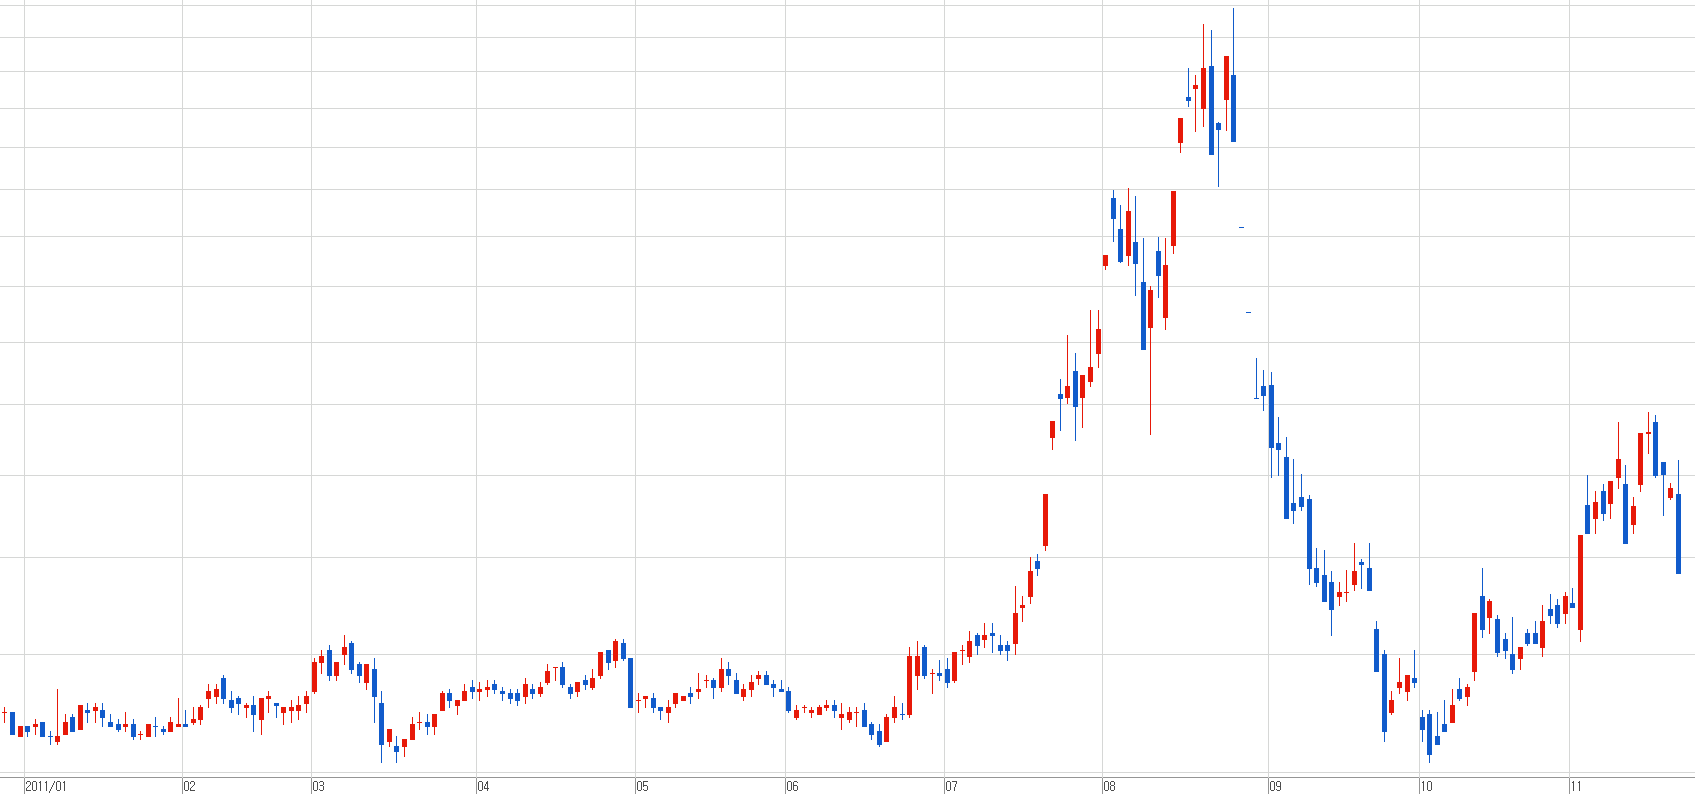Viewport: 1695px width, 794px height.
Task: Click the lowest blue candle in early October
Action: tap(1429, 733)
